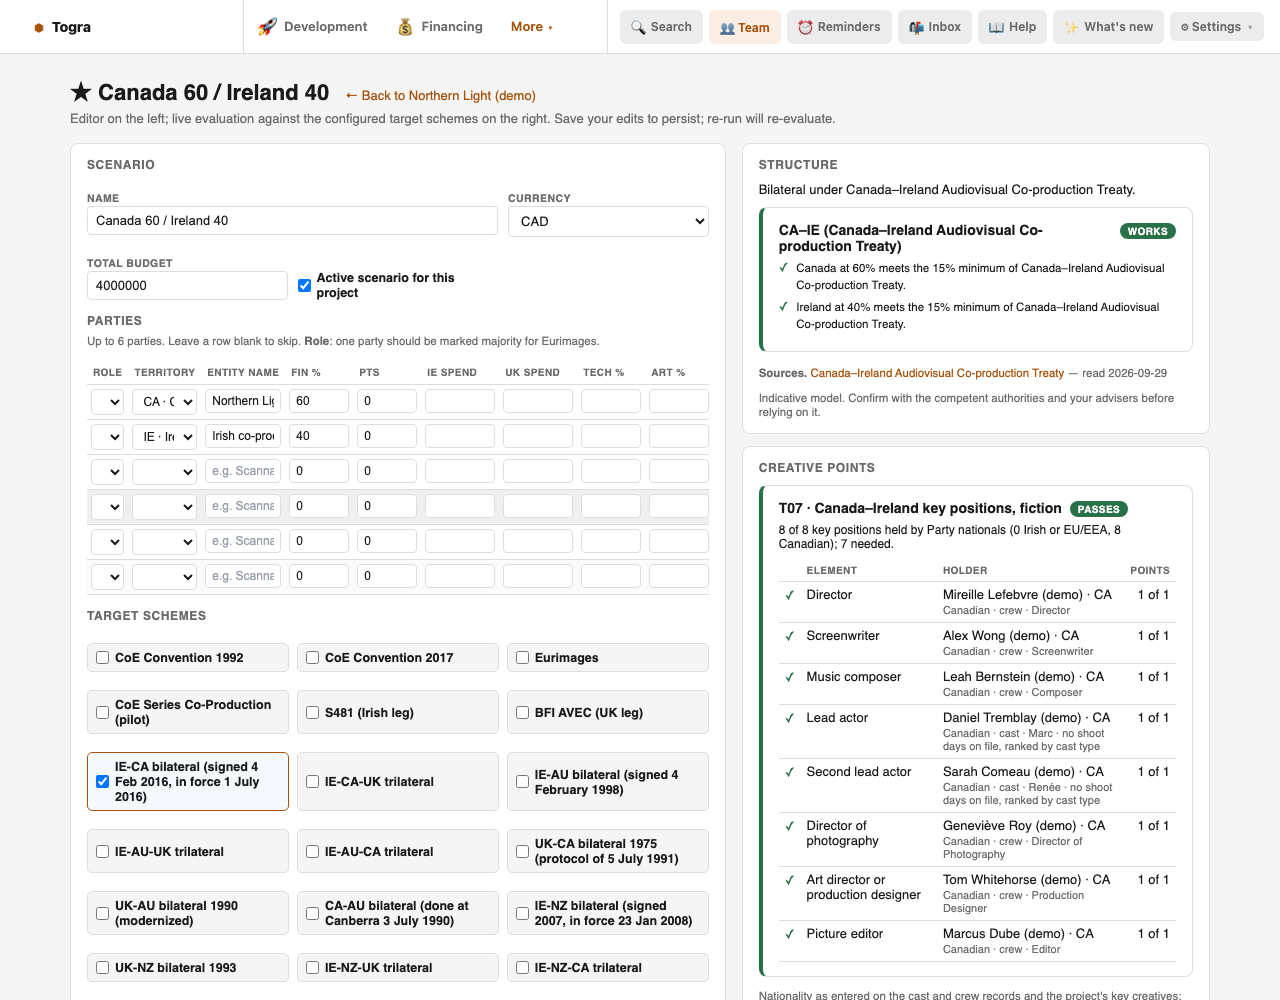
Task: Click the Northern Light entity name field
Action: point(243,401)
